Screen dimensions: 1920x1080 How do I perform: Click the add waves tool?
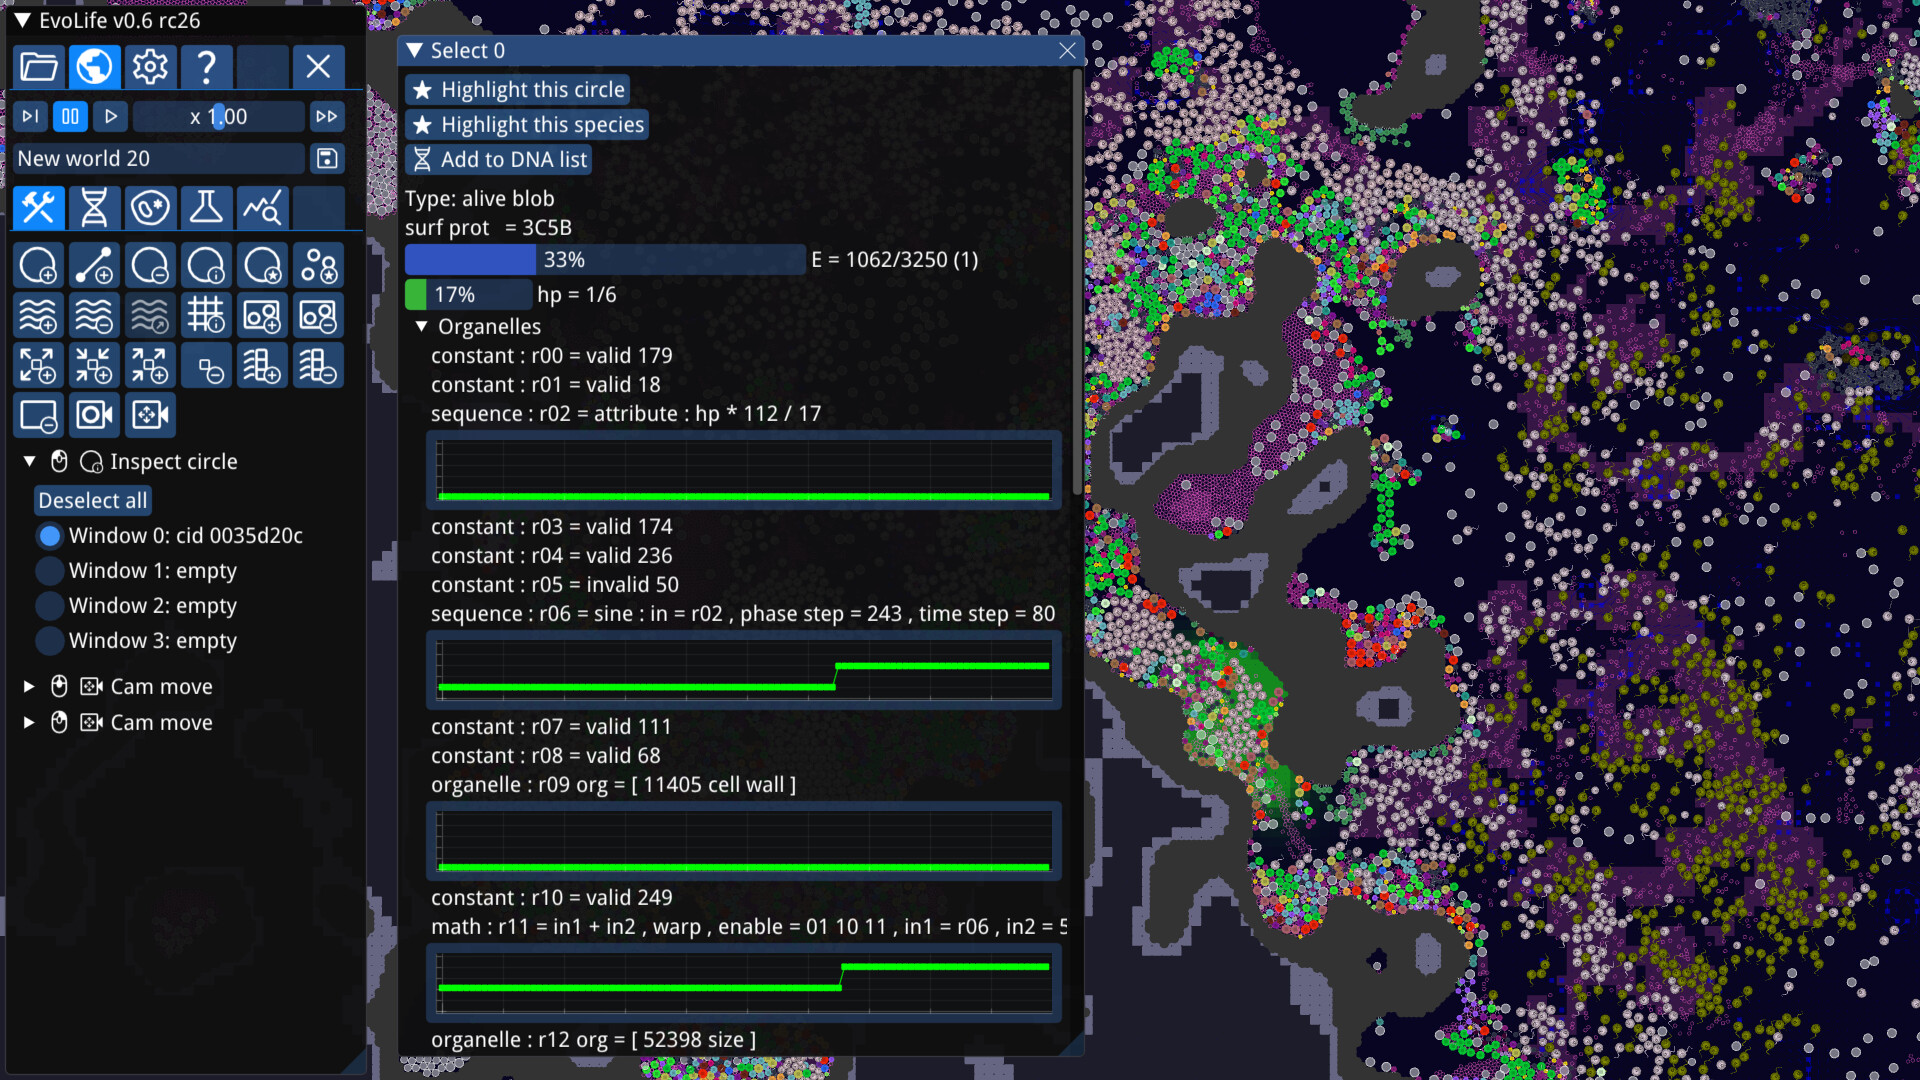[x=38, y=315]
